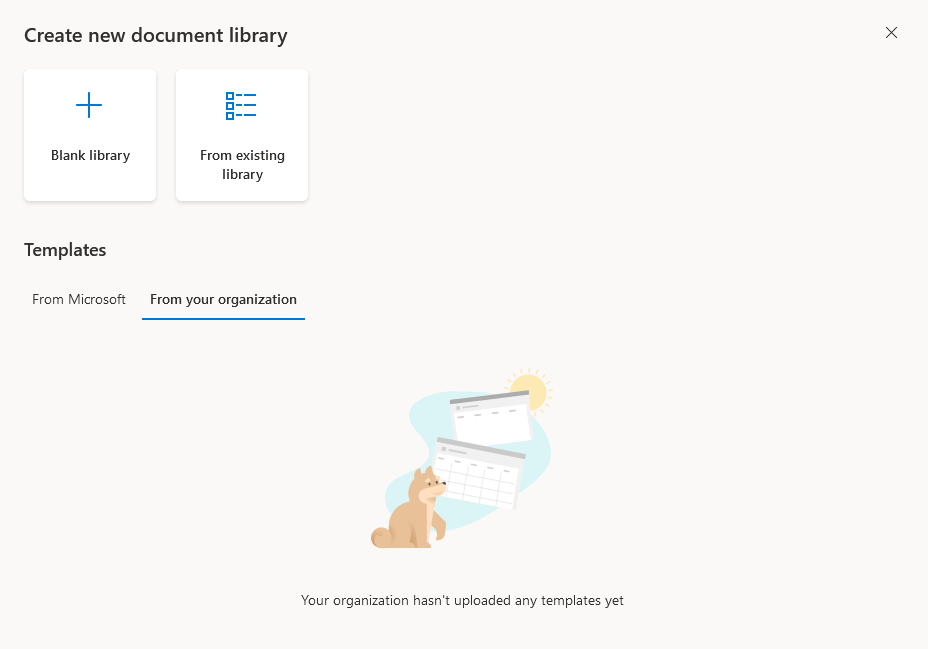928x649 pixels.
Task: Click the empty templates message text
Action: tap(462, 600)
